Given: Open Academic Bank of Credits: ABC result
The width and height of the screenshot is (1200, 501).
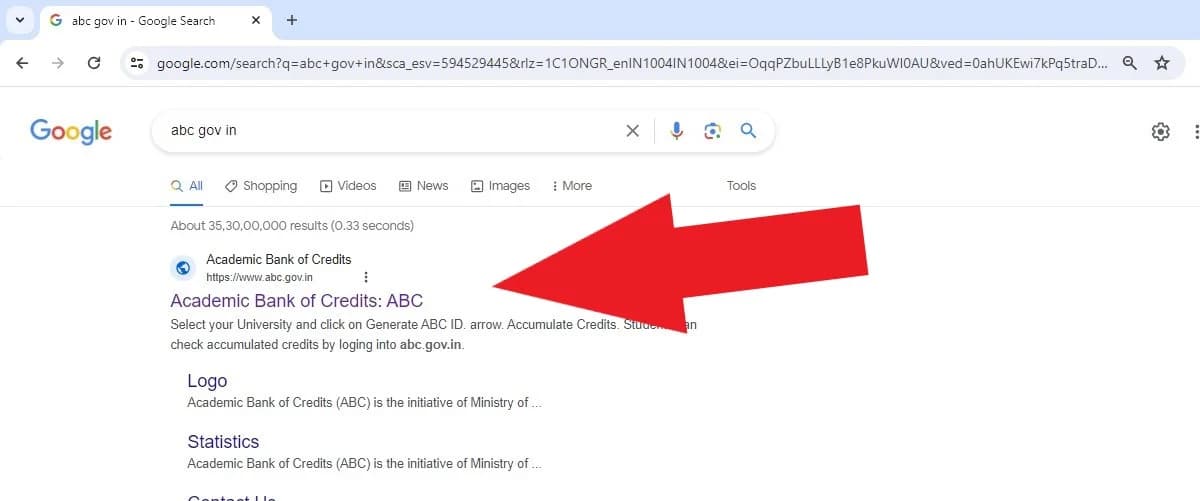Looking at the screenshot, I should coord(297,301).
